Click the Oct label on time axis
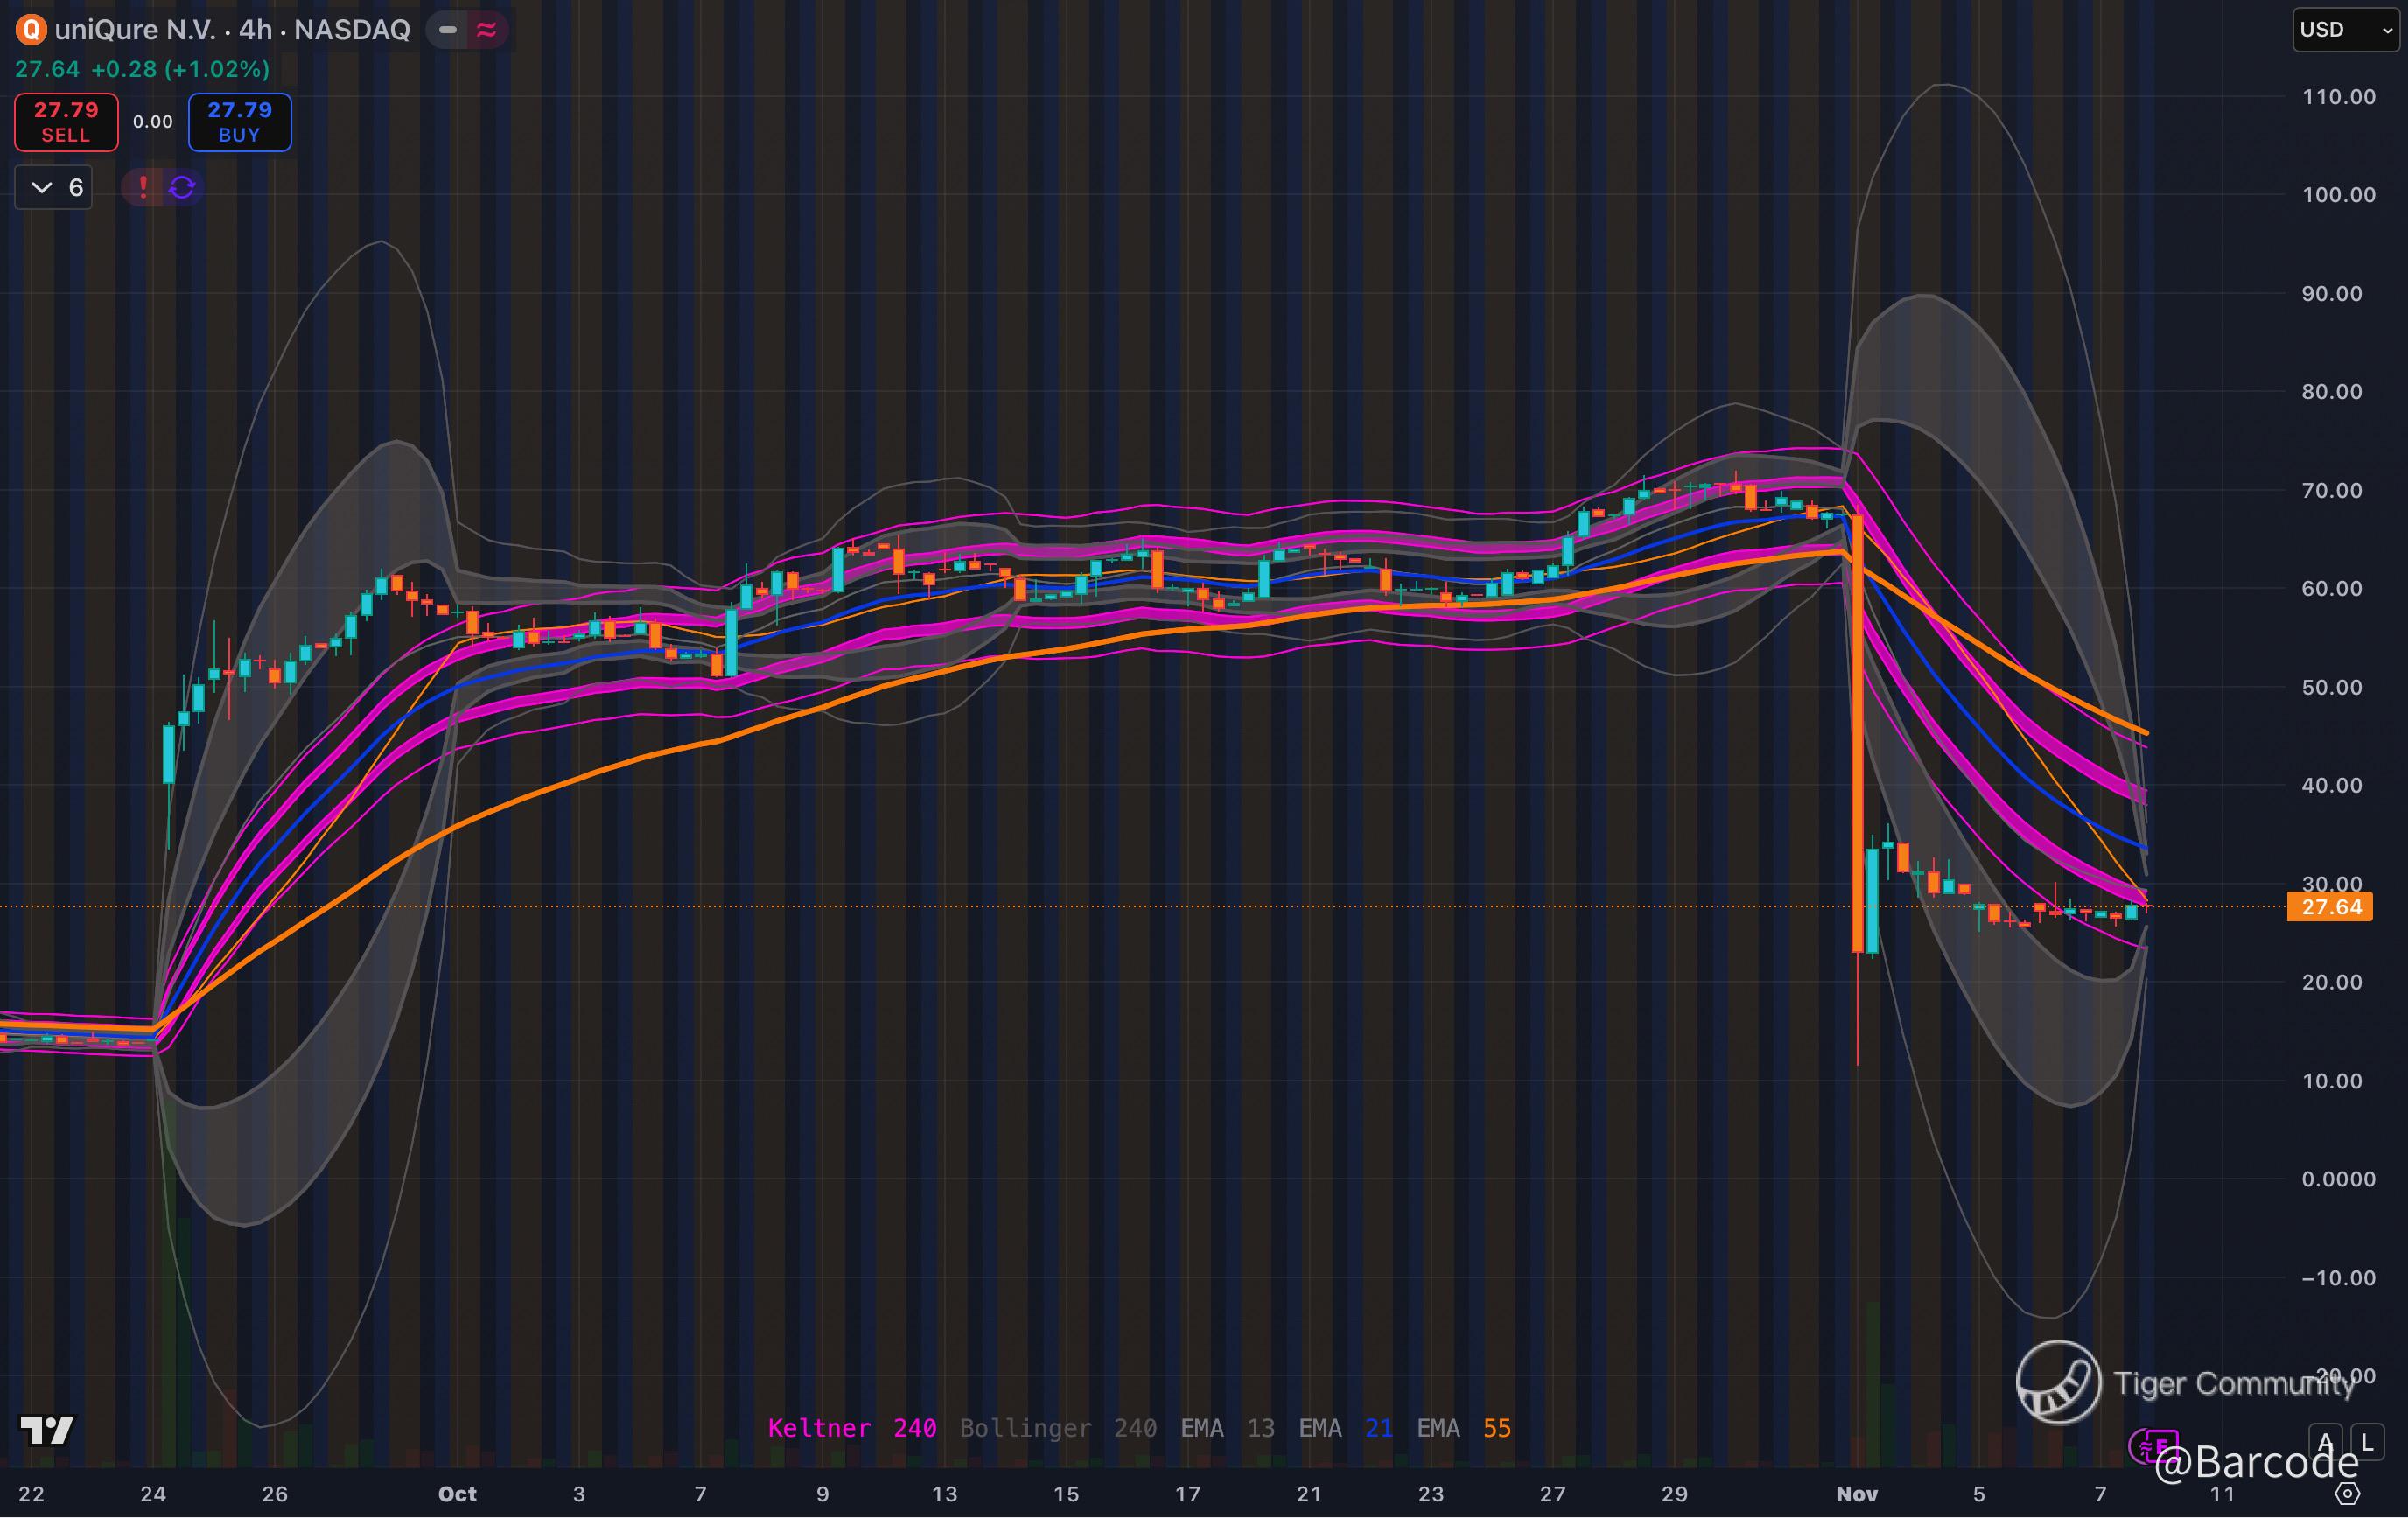 [x=457, y=1494]
